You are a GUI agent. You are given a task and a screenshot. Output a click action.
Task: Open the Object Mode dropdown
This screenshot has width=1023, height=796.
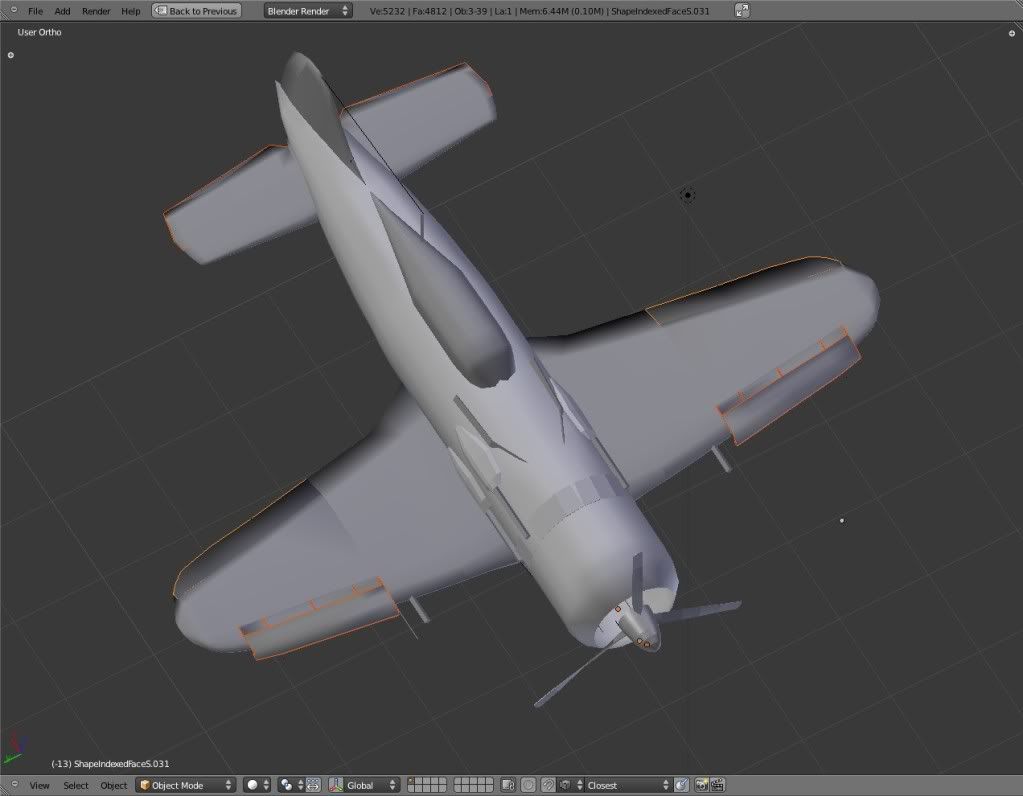click(x=186, y=785)
